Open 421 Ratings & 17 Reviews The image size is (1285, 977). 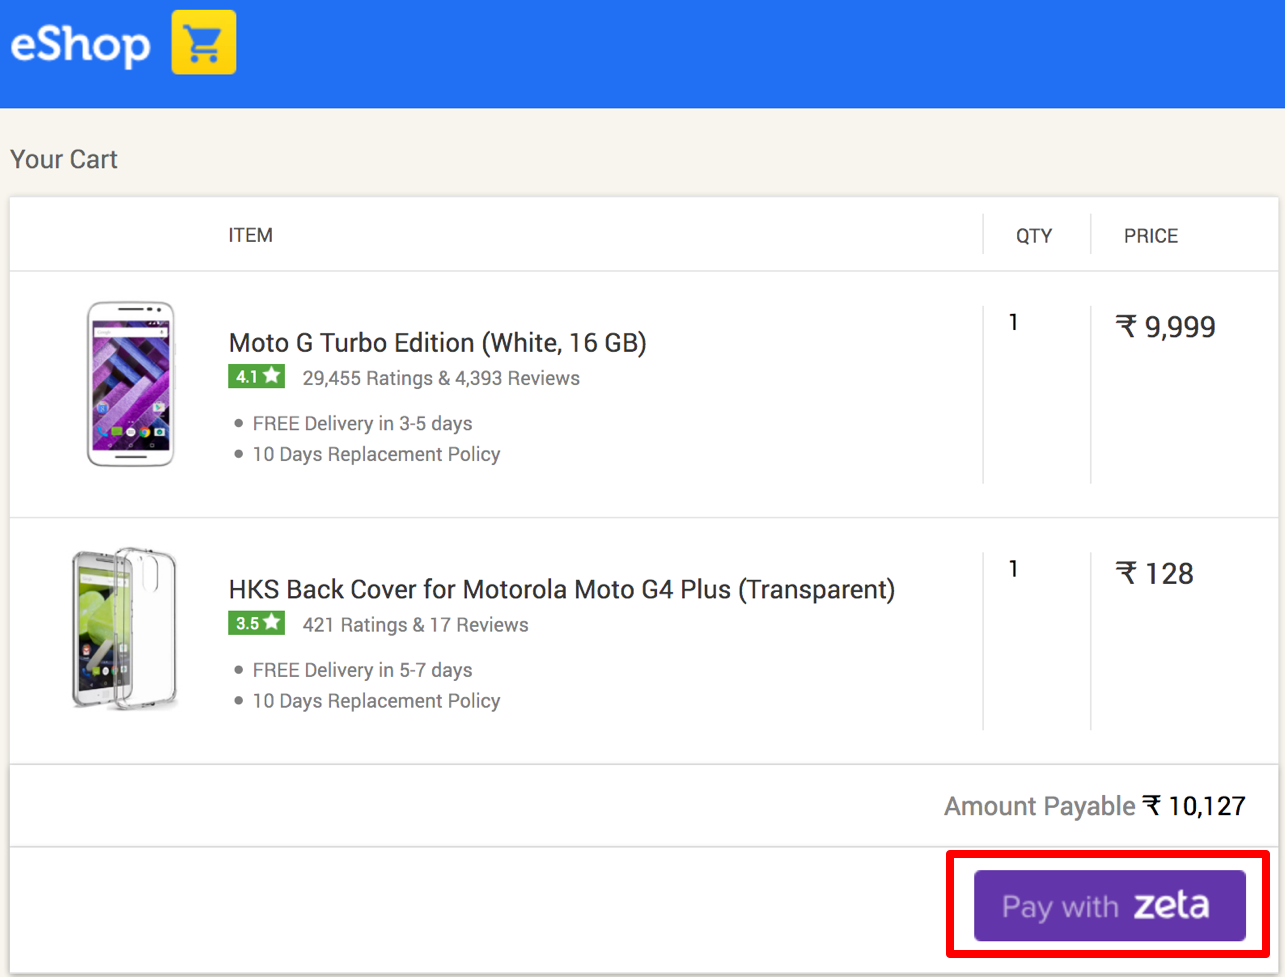416,625
